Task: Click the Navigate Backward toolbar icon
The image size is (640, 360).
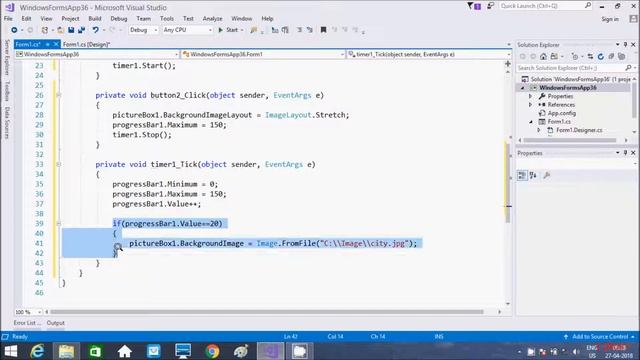Action: [x=14, y=30]
